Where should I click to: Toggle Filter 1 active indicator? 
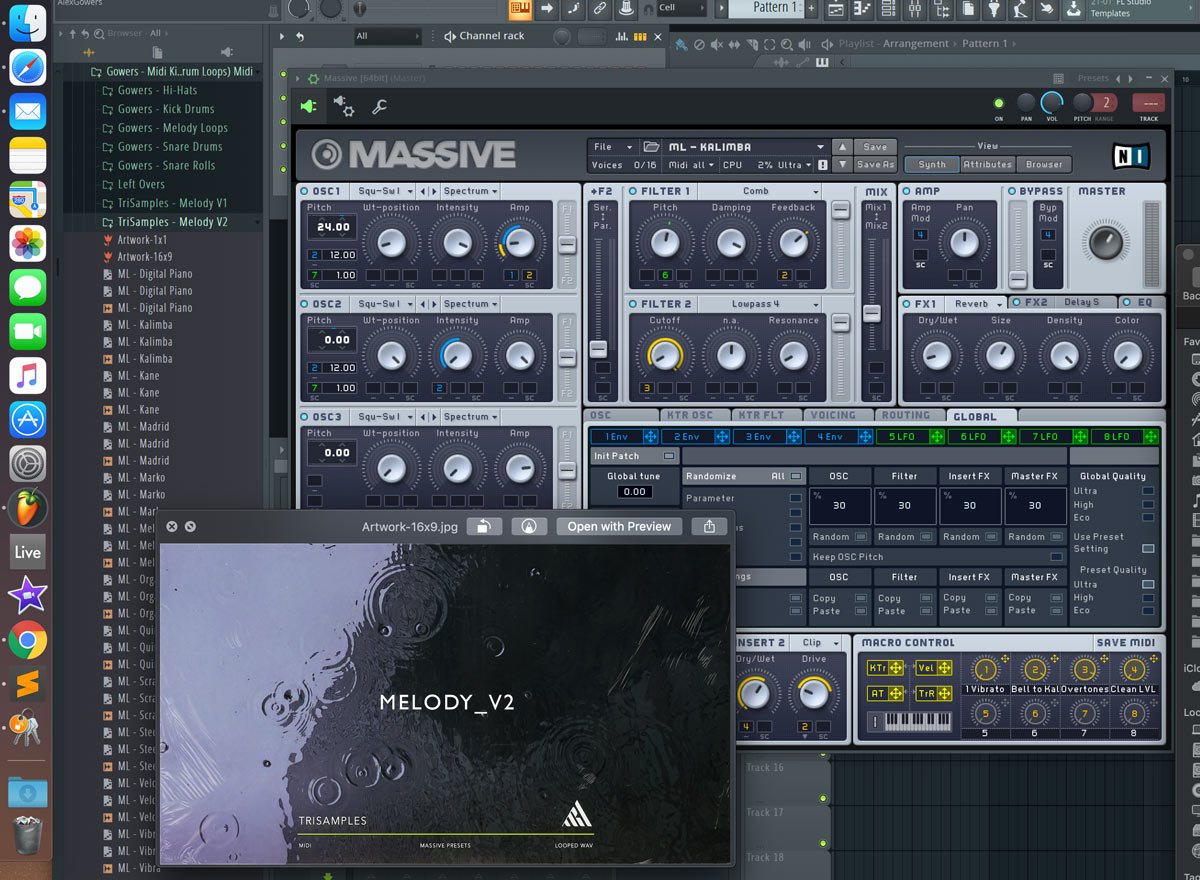coord(633,191)
